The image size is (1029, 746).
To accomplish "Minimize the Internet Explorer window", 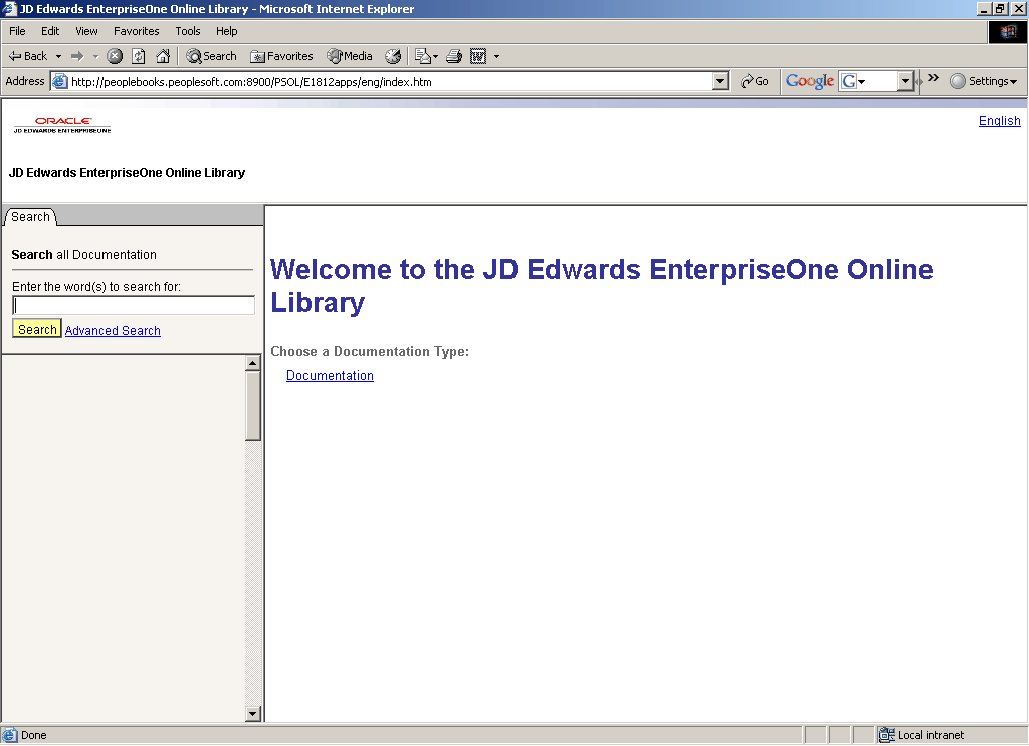I will tap(984, 9).
